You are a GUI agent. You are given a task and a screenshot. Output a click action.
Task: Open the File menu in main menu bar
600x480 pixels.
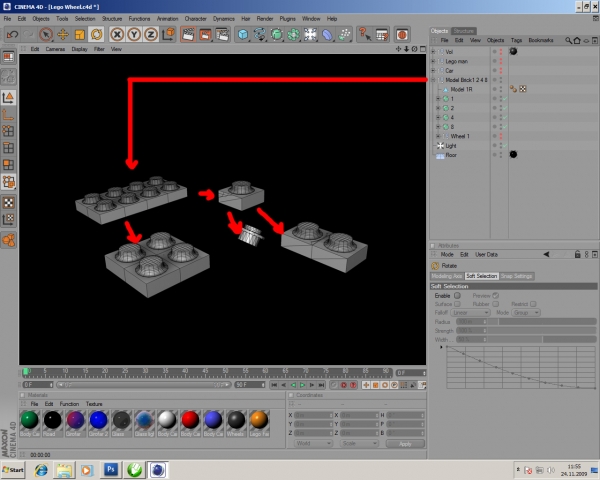coord(7,19)
